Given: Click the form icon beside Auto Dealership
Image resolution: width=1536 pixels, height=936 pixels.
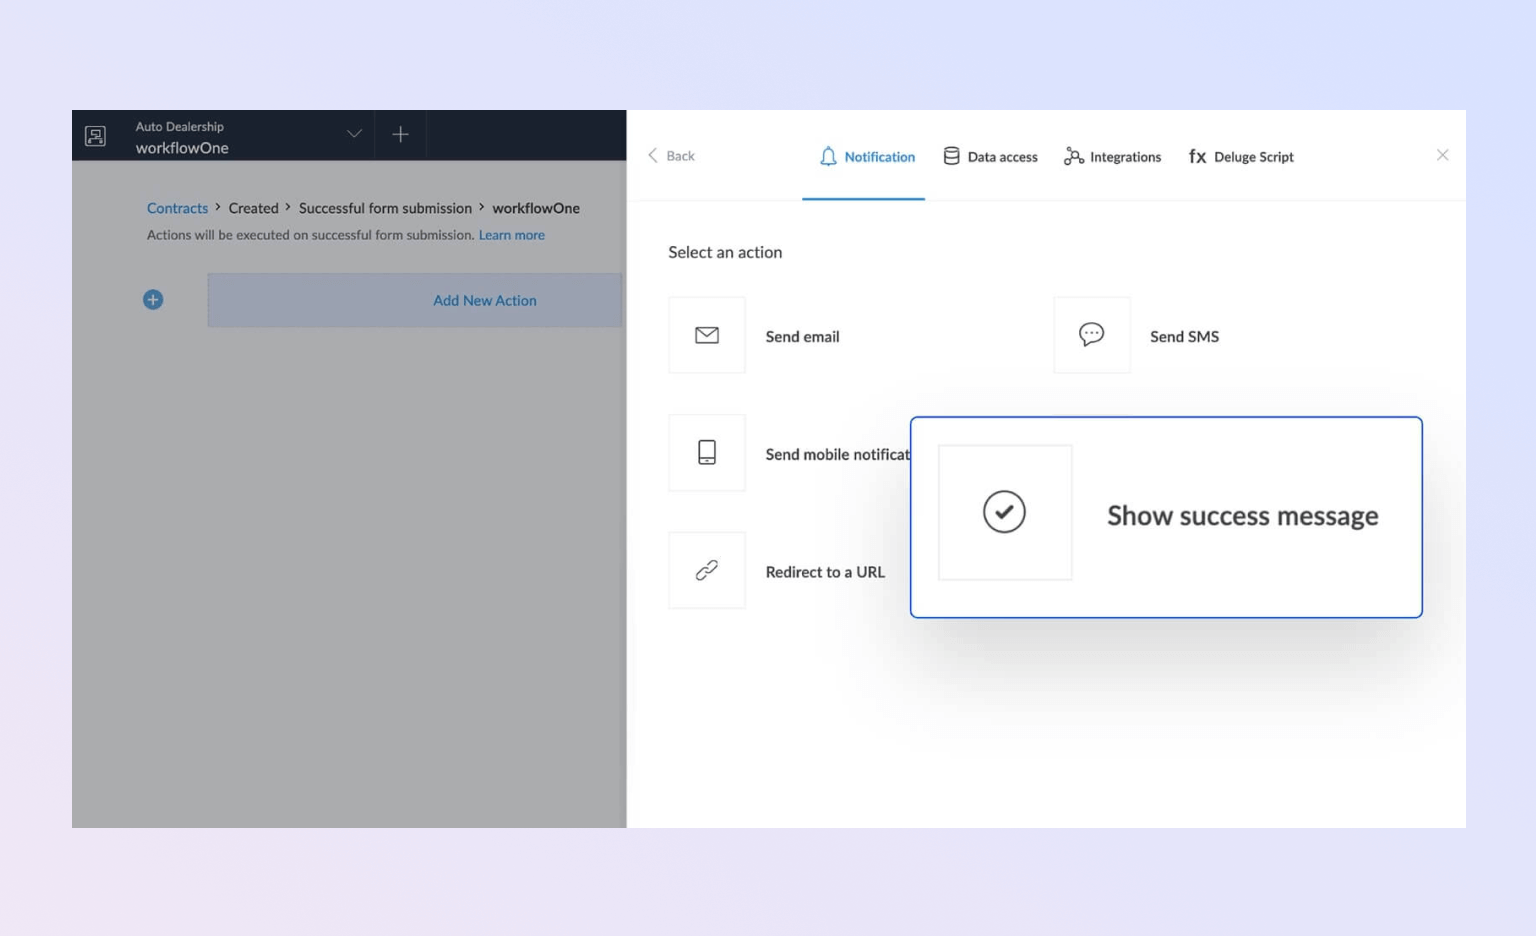Looking at the screenshot, I should 96,136.
